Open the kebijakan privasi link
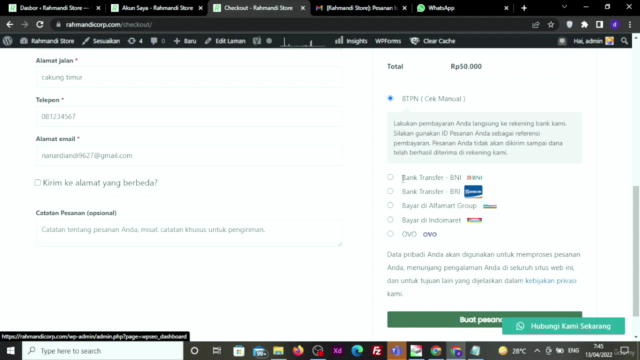The image size is (640, 360). tap(551, 280)
